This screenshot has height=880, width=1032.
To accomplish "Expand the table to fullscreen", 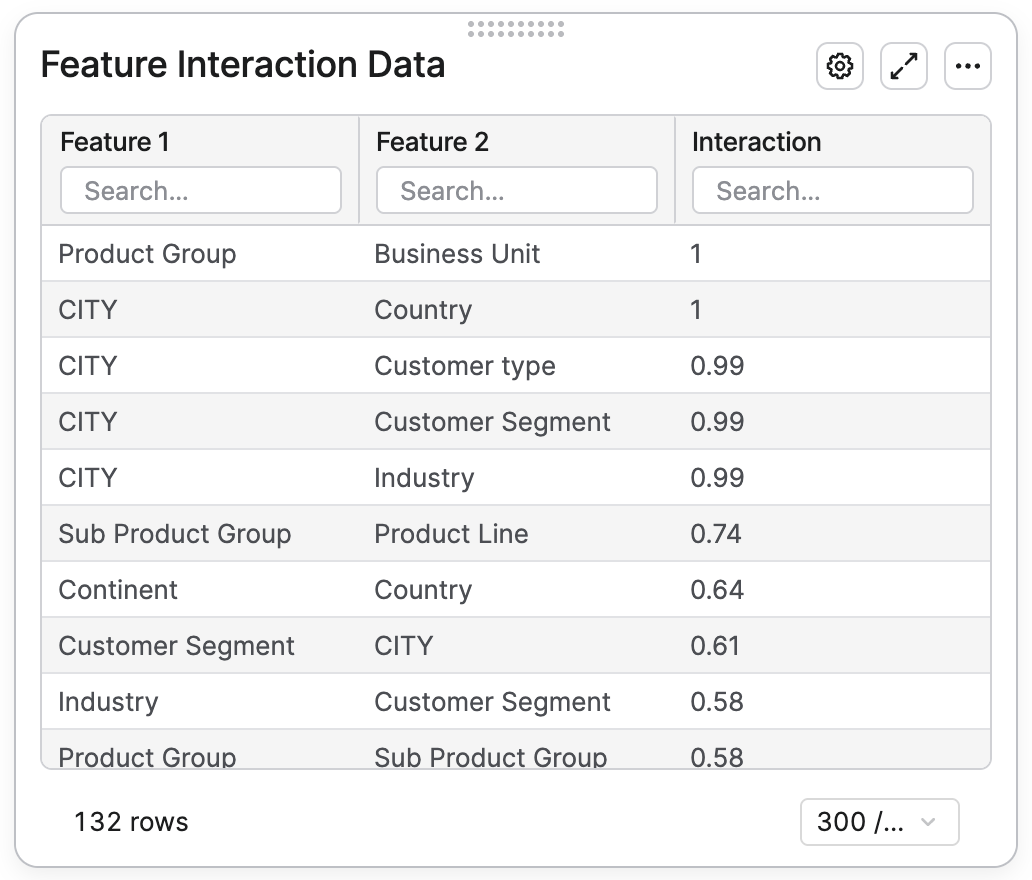I will pyautogui.click(x=904, y=66).
